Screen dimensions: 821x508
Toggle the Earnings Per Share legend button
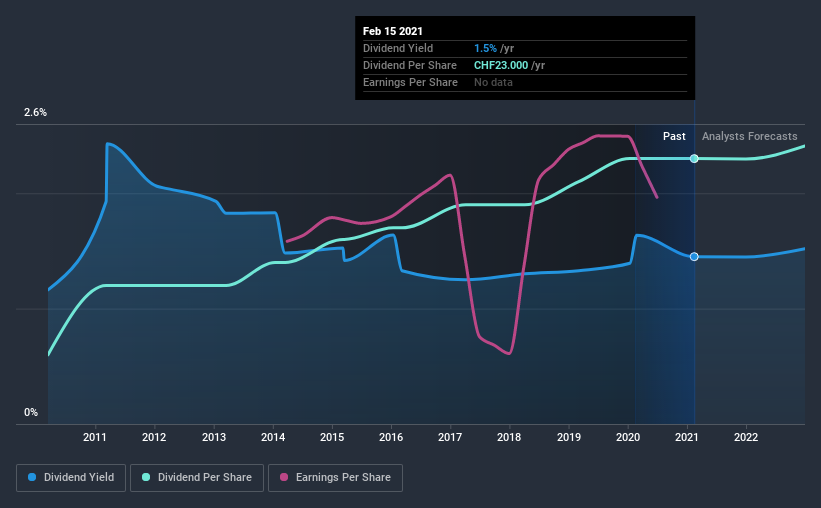pos(335,478)
